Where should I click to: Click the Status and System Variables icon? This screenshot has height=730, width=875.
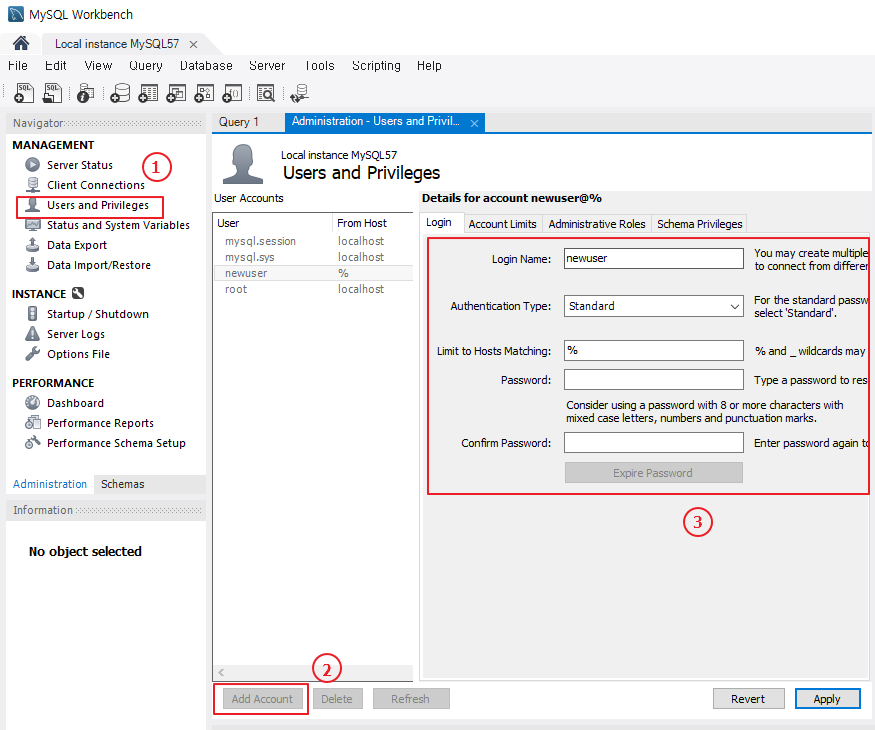[33, 225]
